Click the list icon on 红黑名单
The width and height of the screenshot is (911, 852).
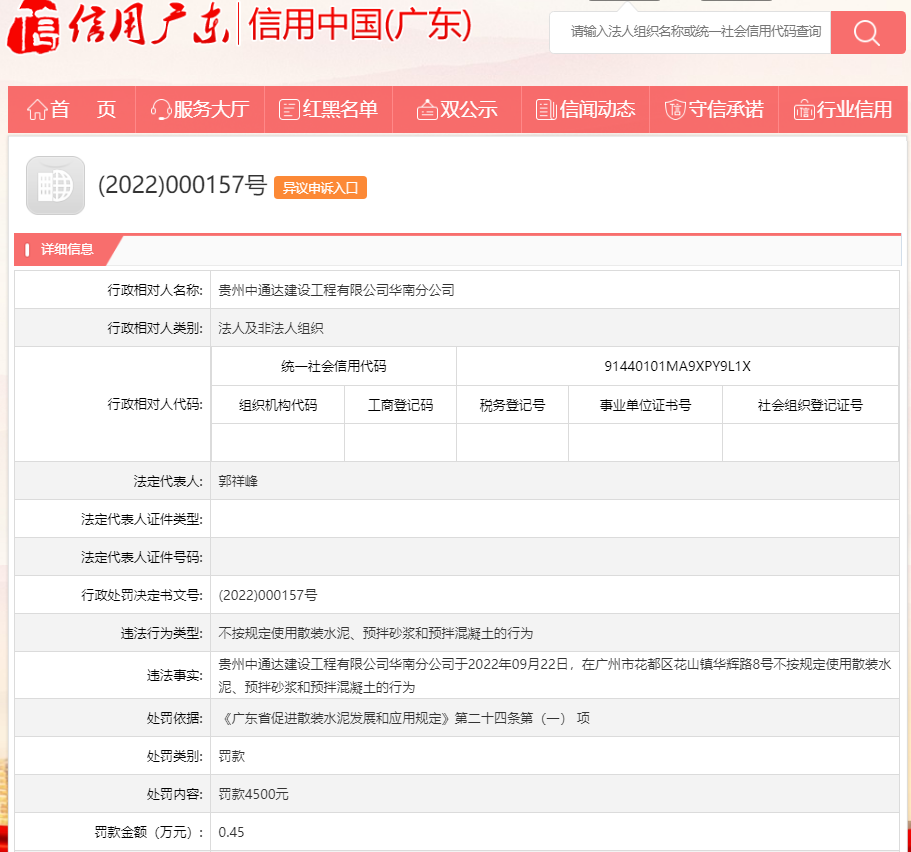[288, 109]
